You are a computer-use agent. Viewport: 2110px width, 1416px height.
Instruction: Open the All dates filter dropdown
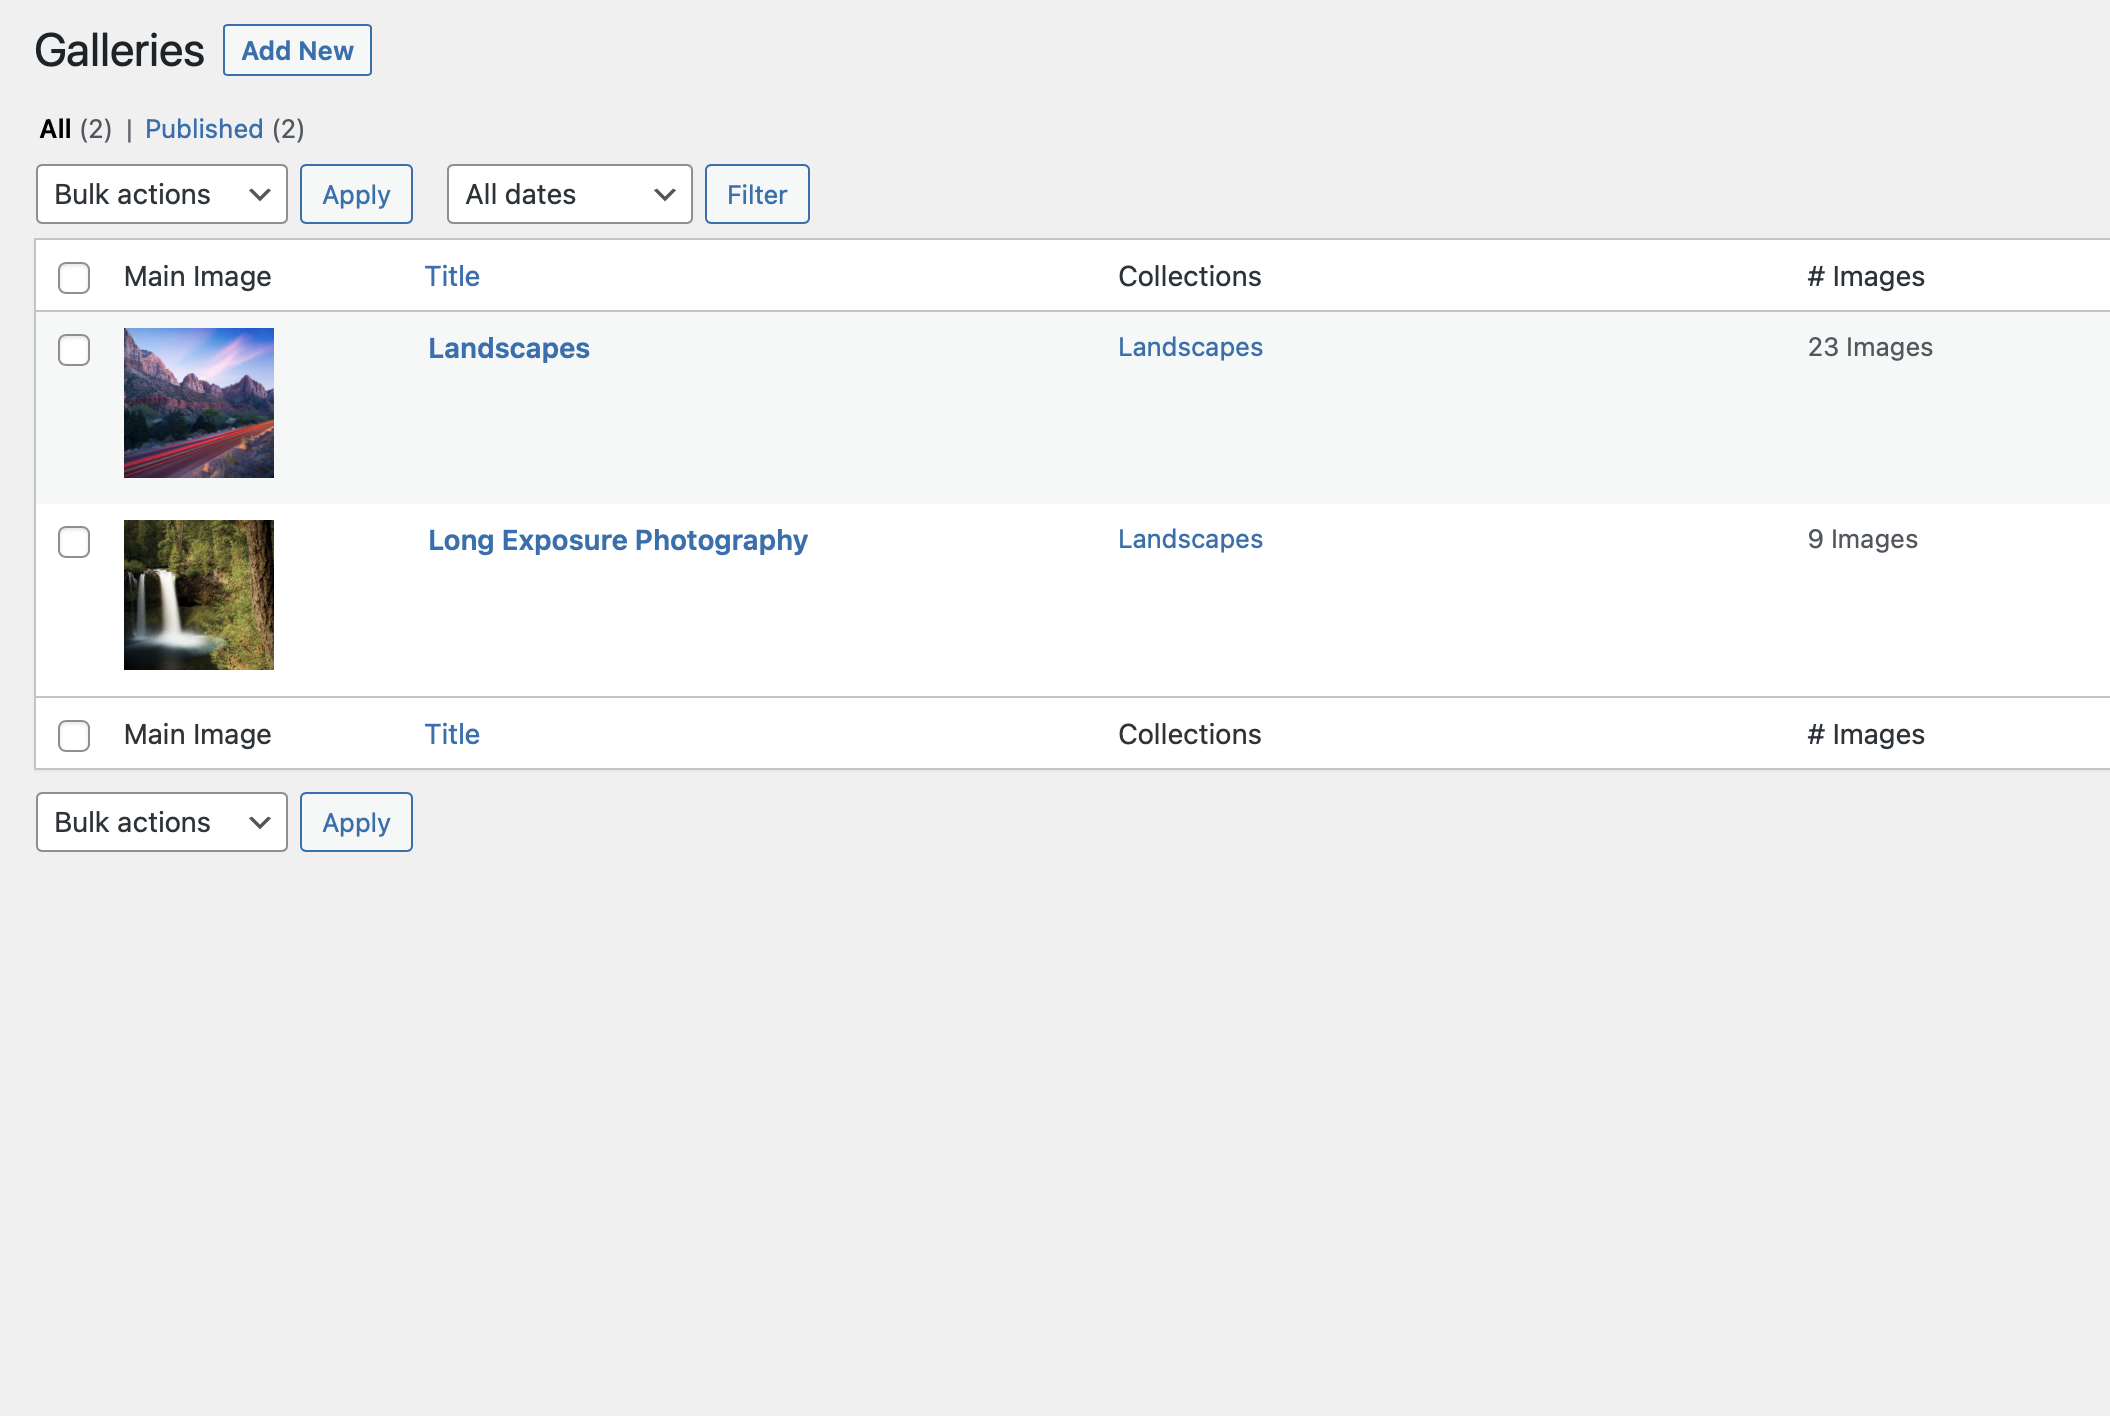pyautogui.click(x=570, y=194)
